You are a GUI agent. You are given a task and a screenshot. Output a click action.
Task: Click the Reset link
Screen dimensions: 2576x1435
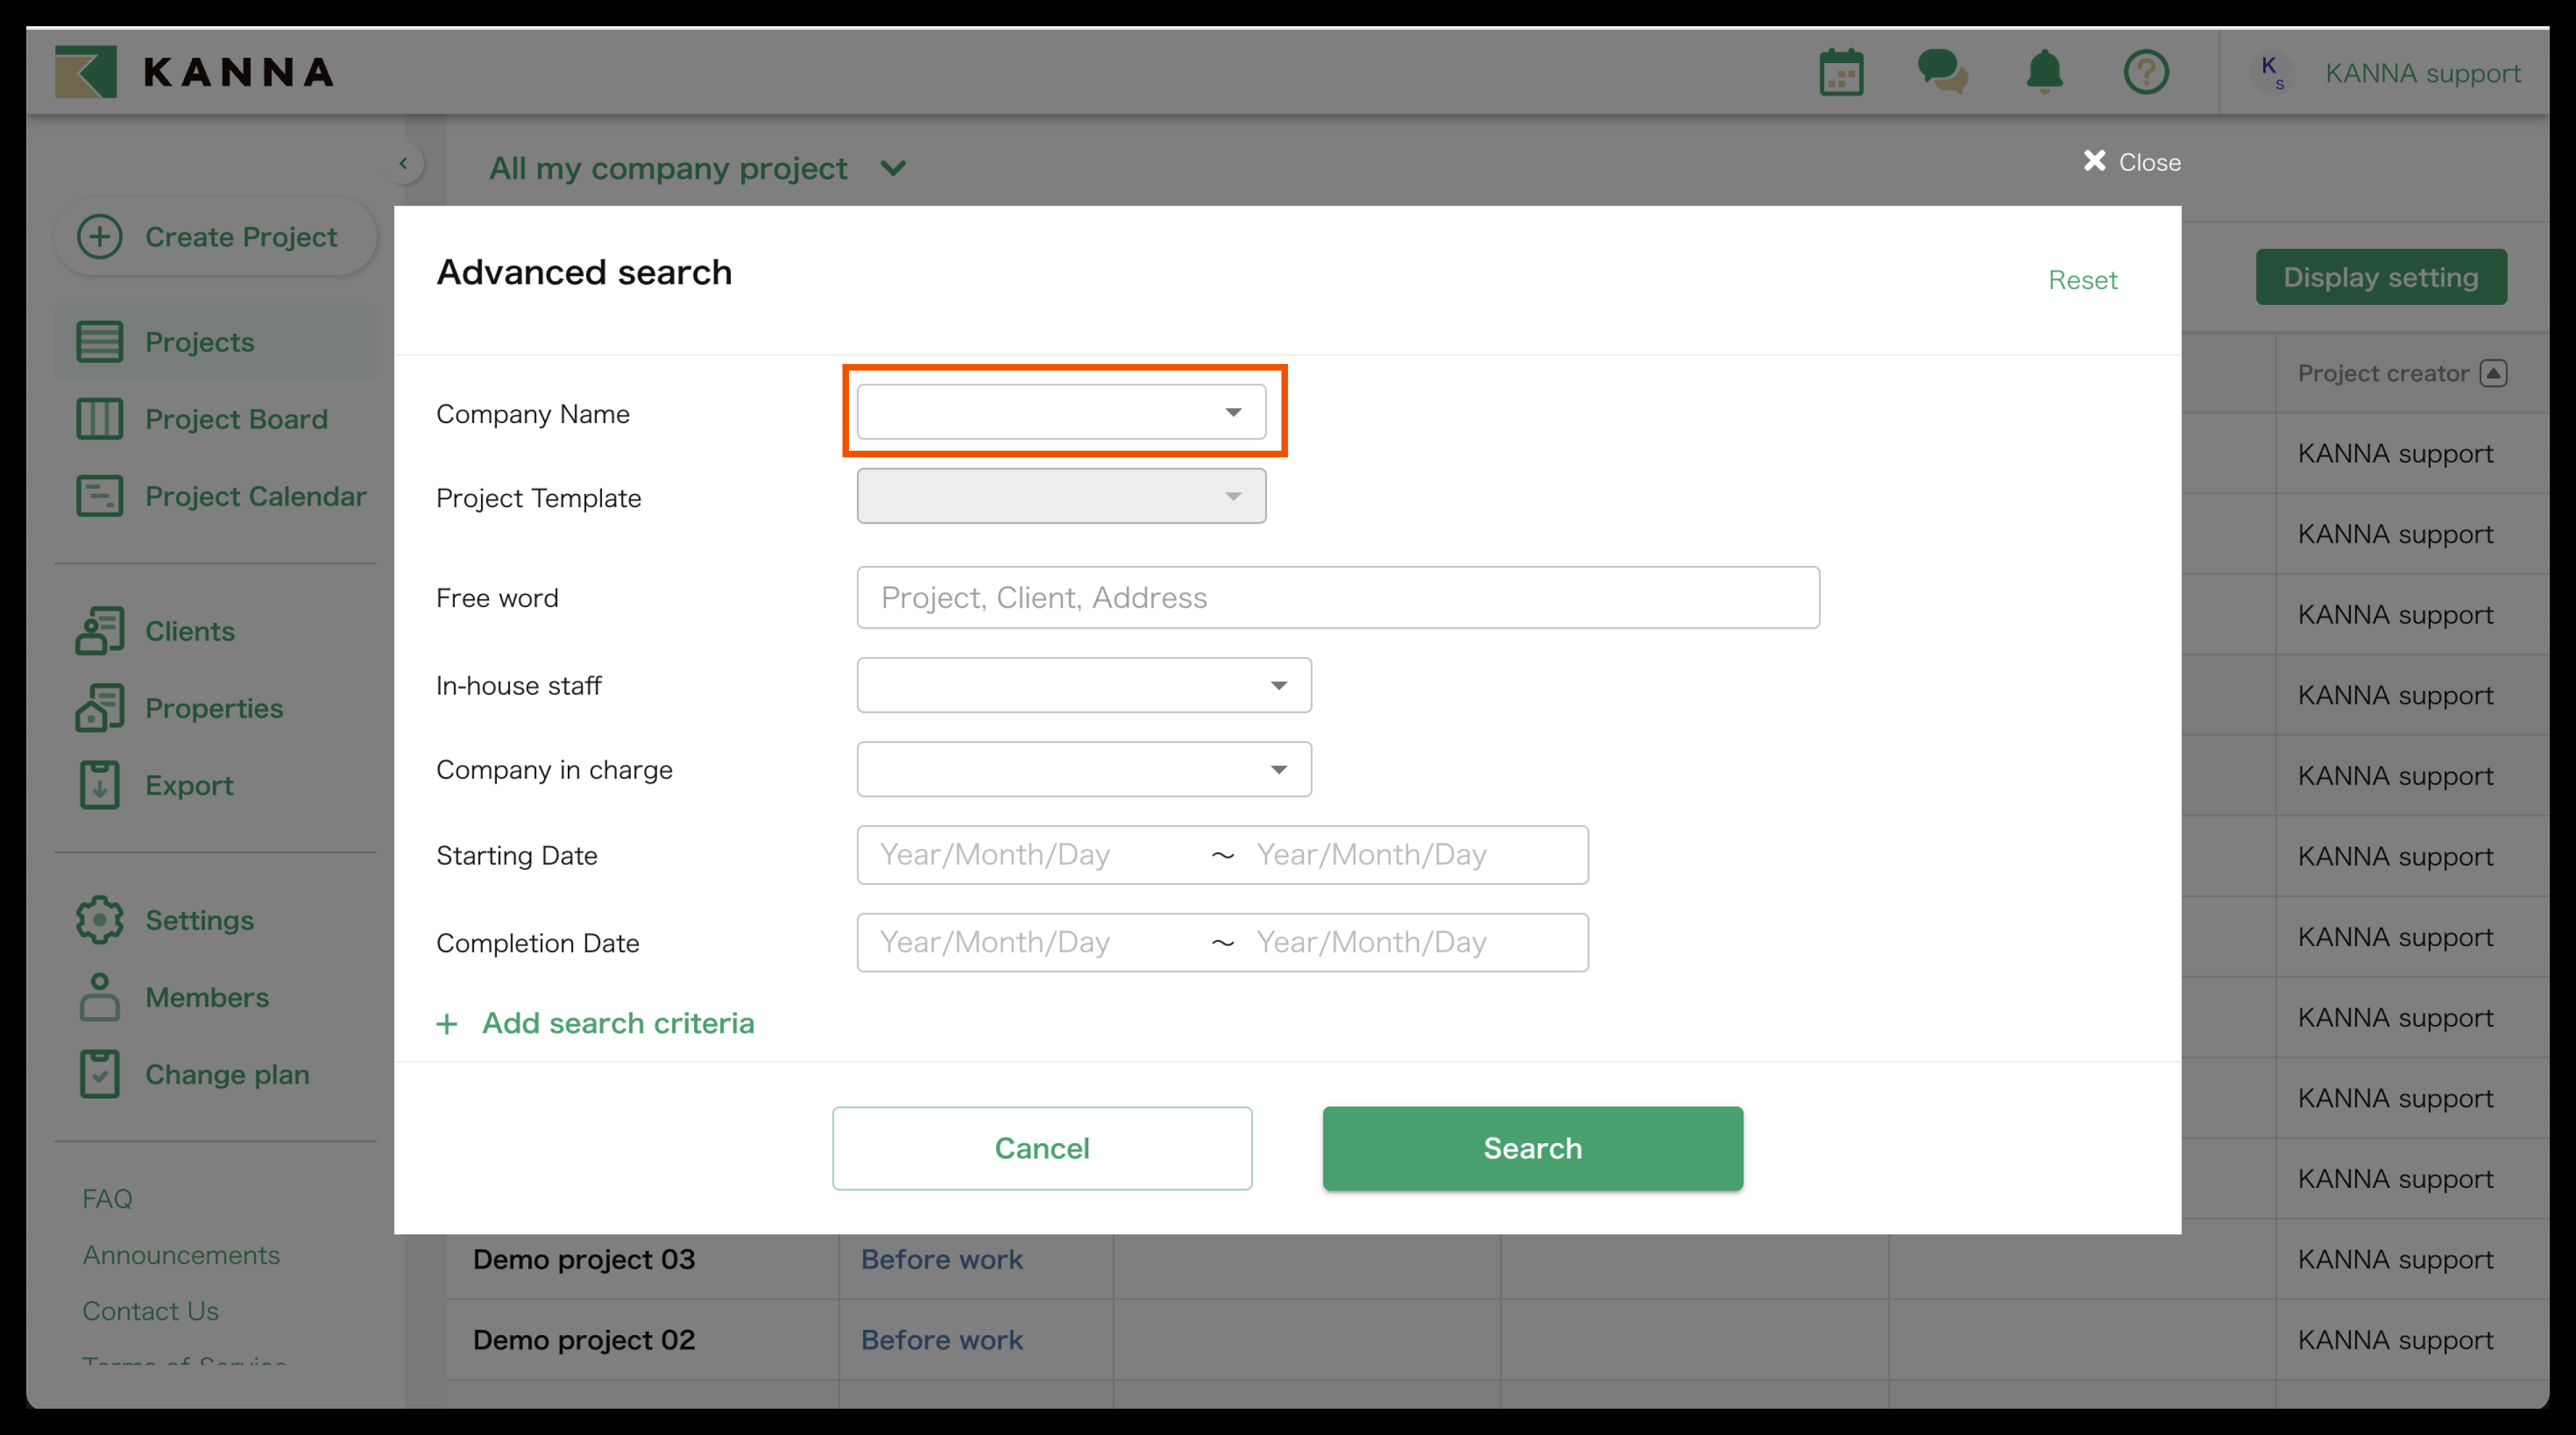point(2082,280)
